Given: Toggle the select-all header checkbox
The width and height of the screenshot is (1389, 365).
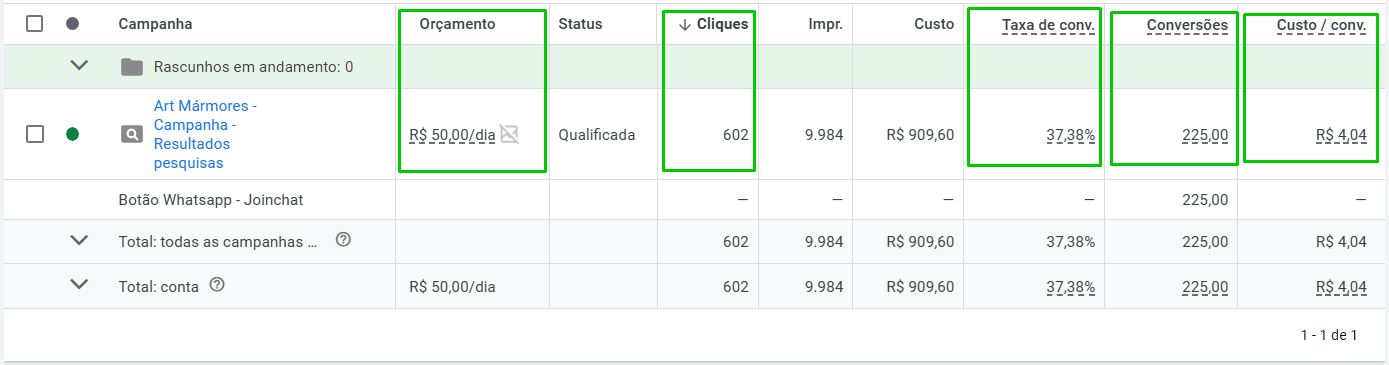Looking at the screenshot, I should pos(35,24).
